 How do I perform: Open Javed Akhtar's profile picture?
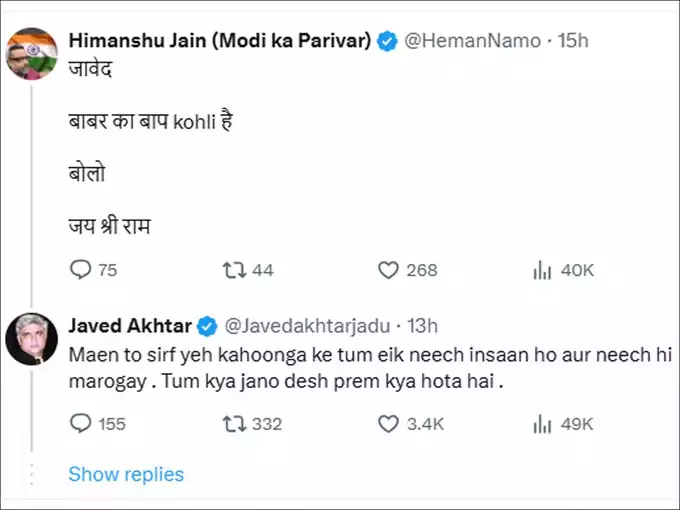pos(31,341)
